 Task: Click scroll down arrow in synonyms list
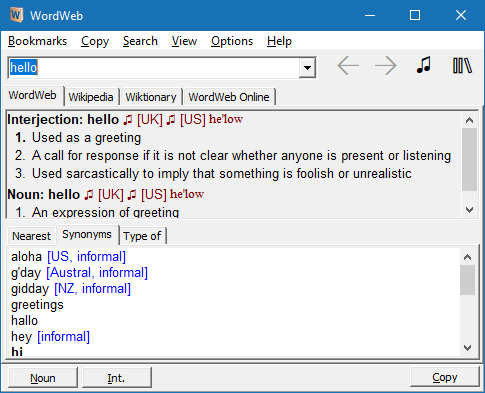coord(467,348)
